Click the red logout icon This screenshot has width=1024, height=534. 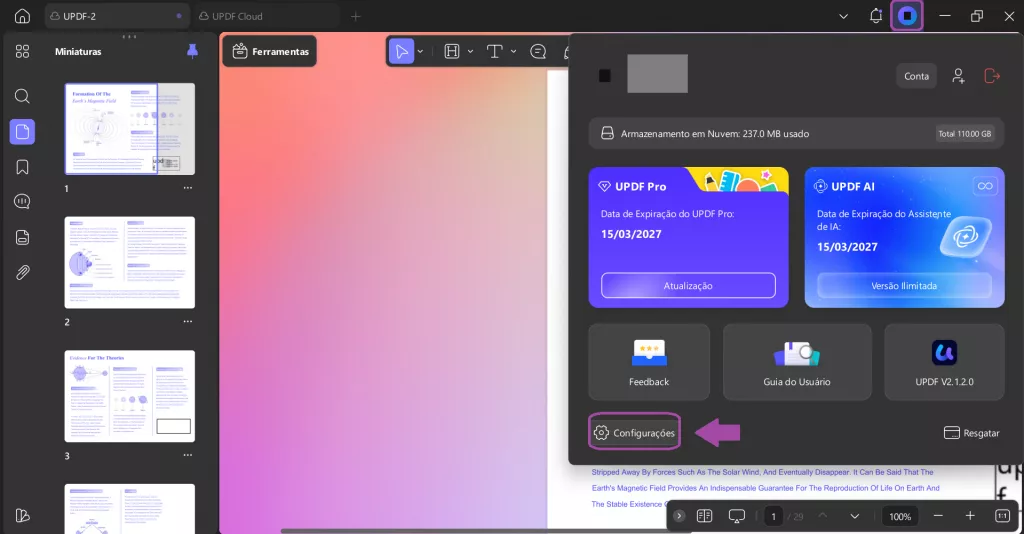point(992,76)
